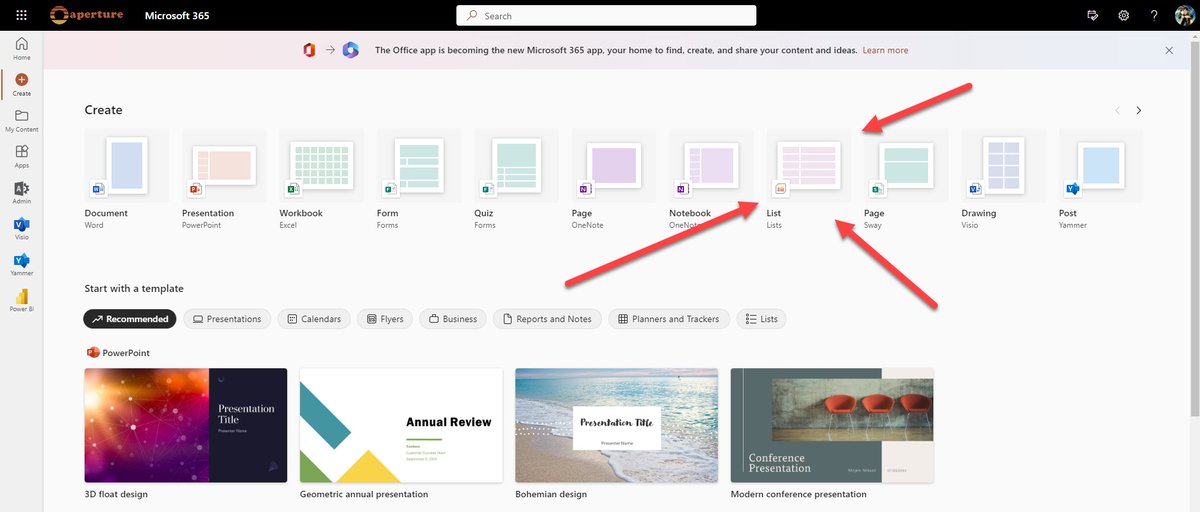Show previous Create options with left chevron

point(1117,110)
